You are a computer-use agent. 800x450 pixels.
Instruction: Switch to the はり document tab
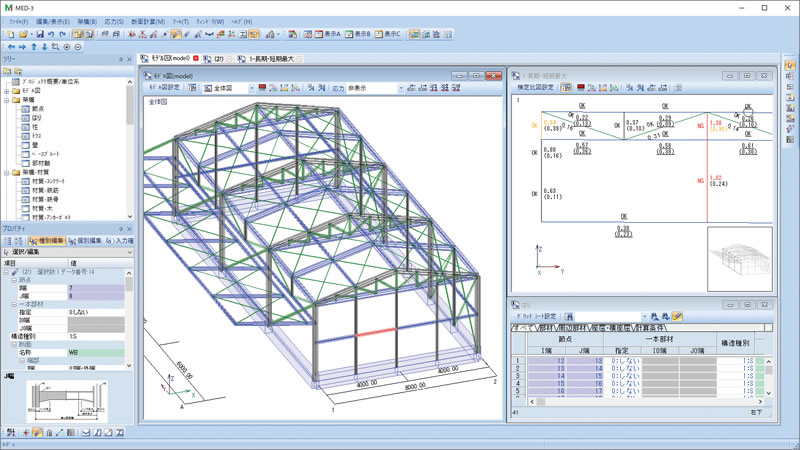218,59
